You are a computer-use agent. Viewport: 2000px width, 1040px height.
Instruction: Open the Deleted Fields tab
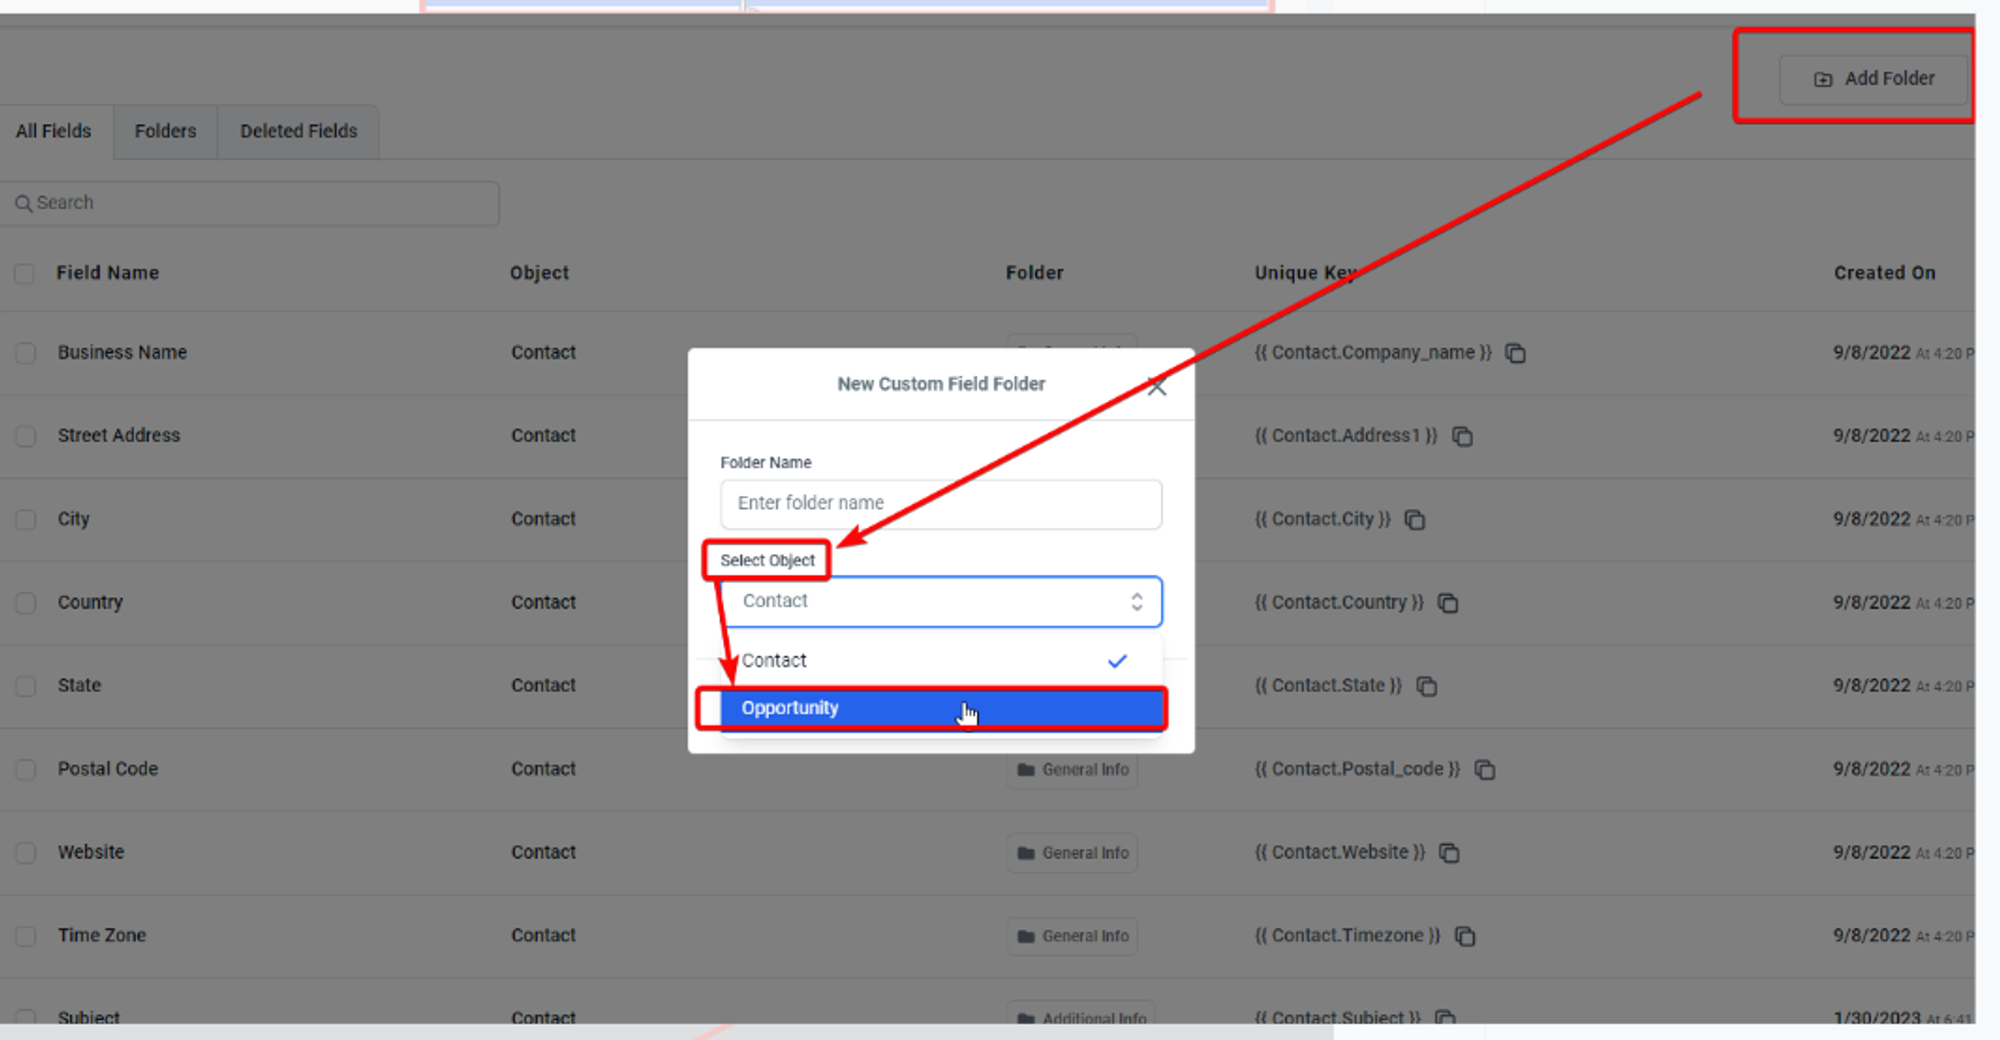(298, 131)
